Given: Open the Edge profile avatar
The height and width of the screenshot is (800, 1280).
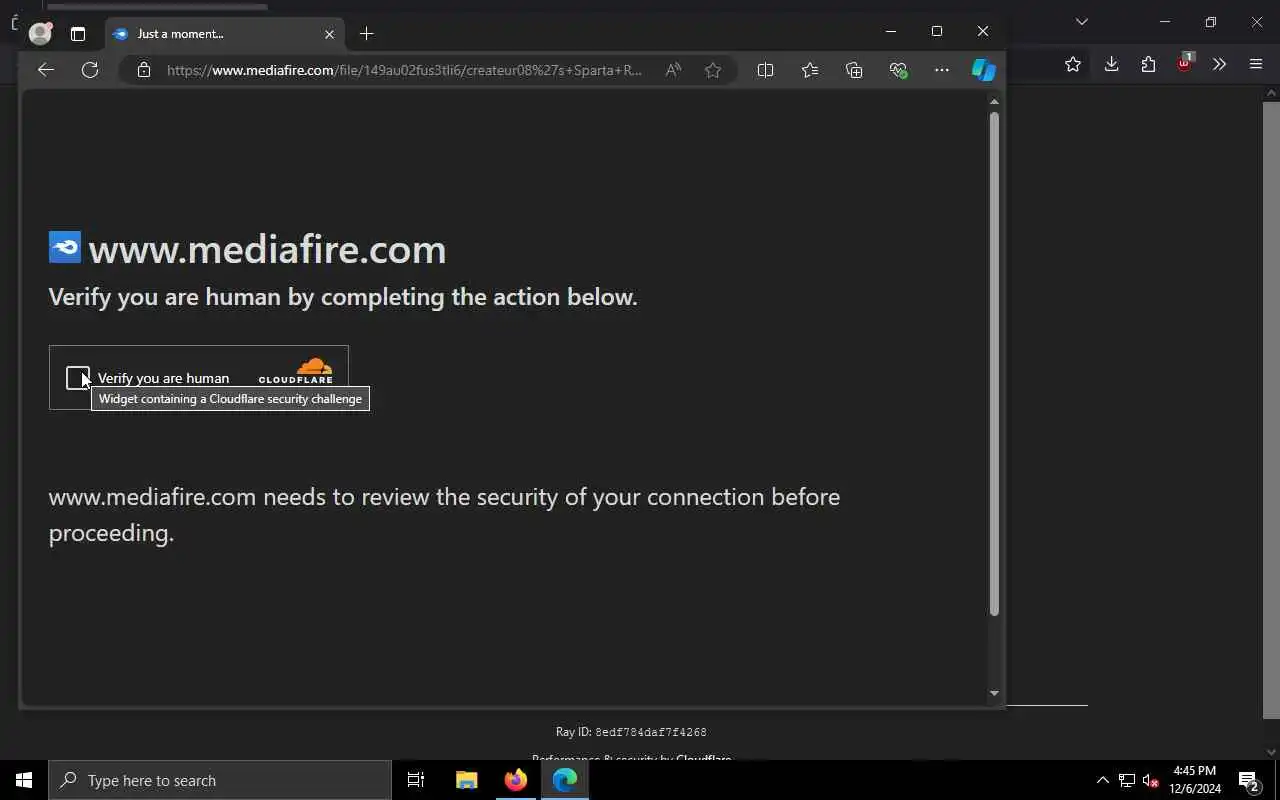Looking at the screenshot, I should tap(40, 33).
